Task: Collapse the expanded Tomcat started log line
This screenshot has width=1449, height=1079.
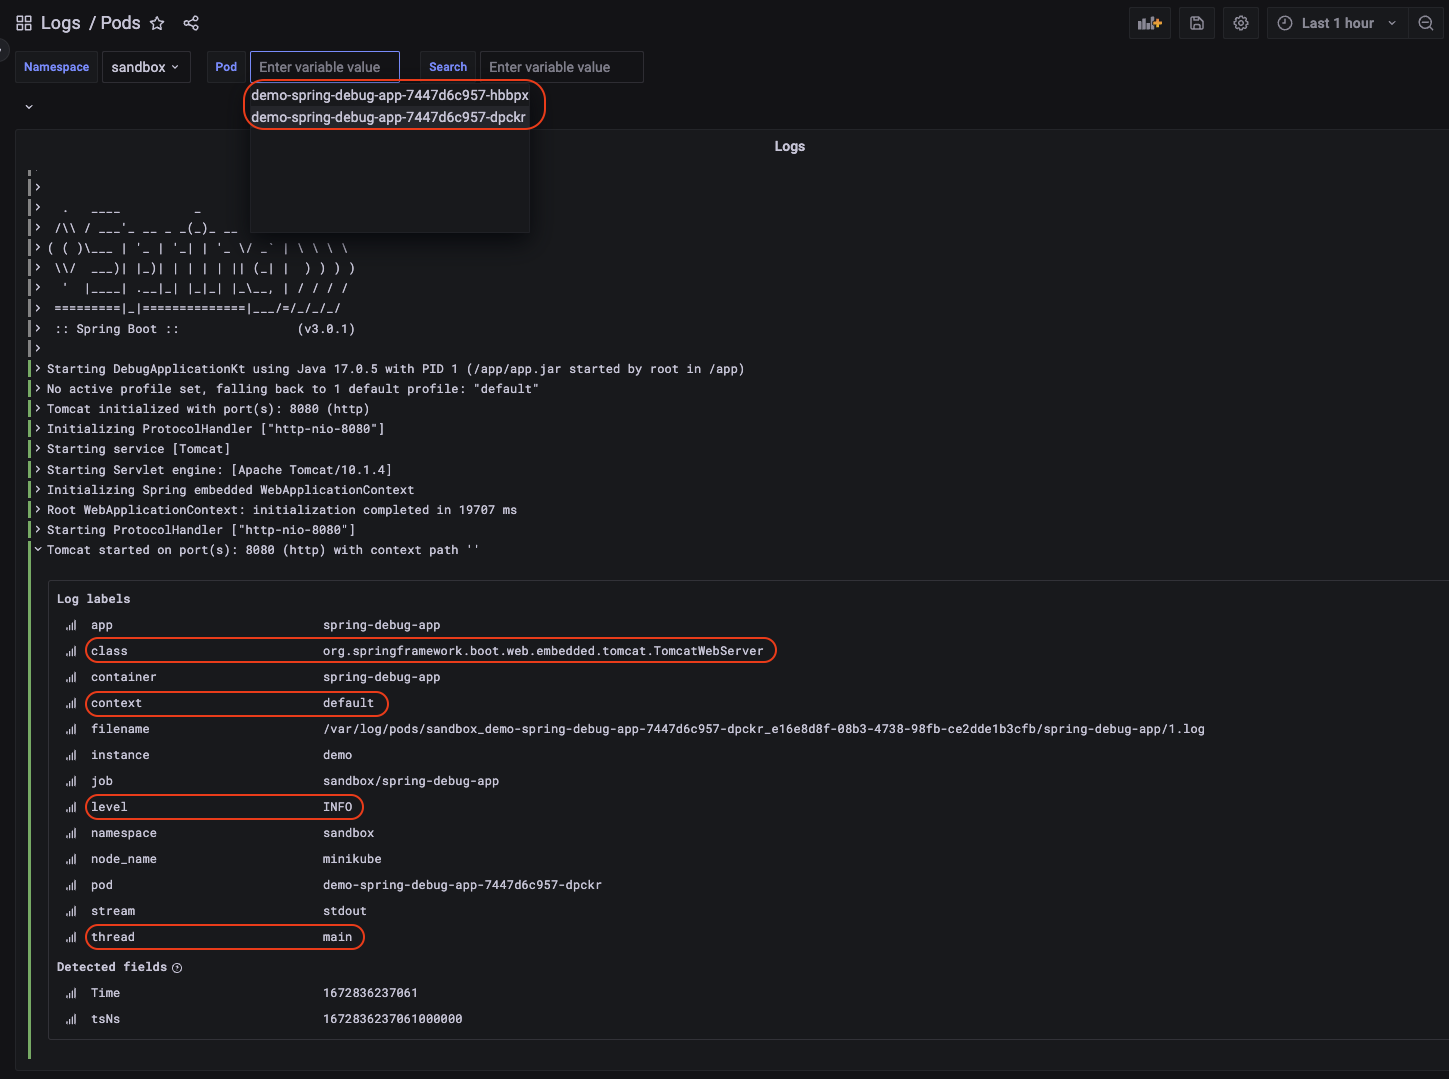Action: point(38,550)
